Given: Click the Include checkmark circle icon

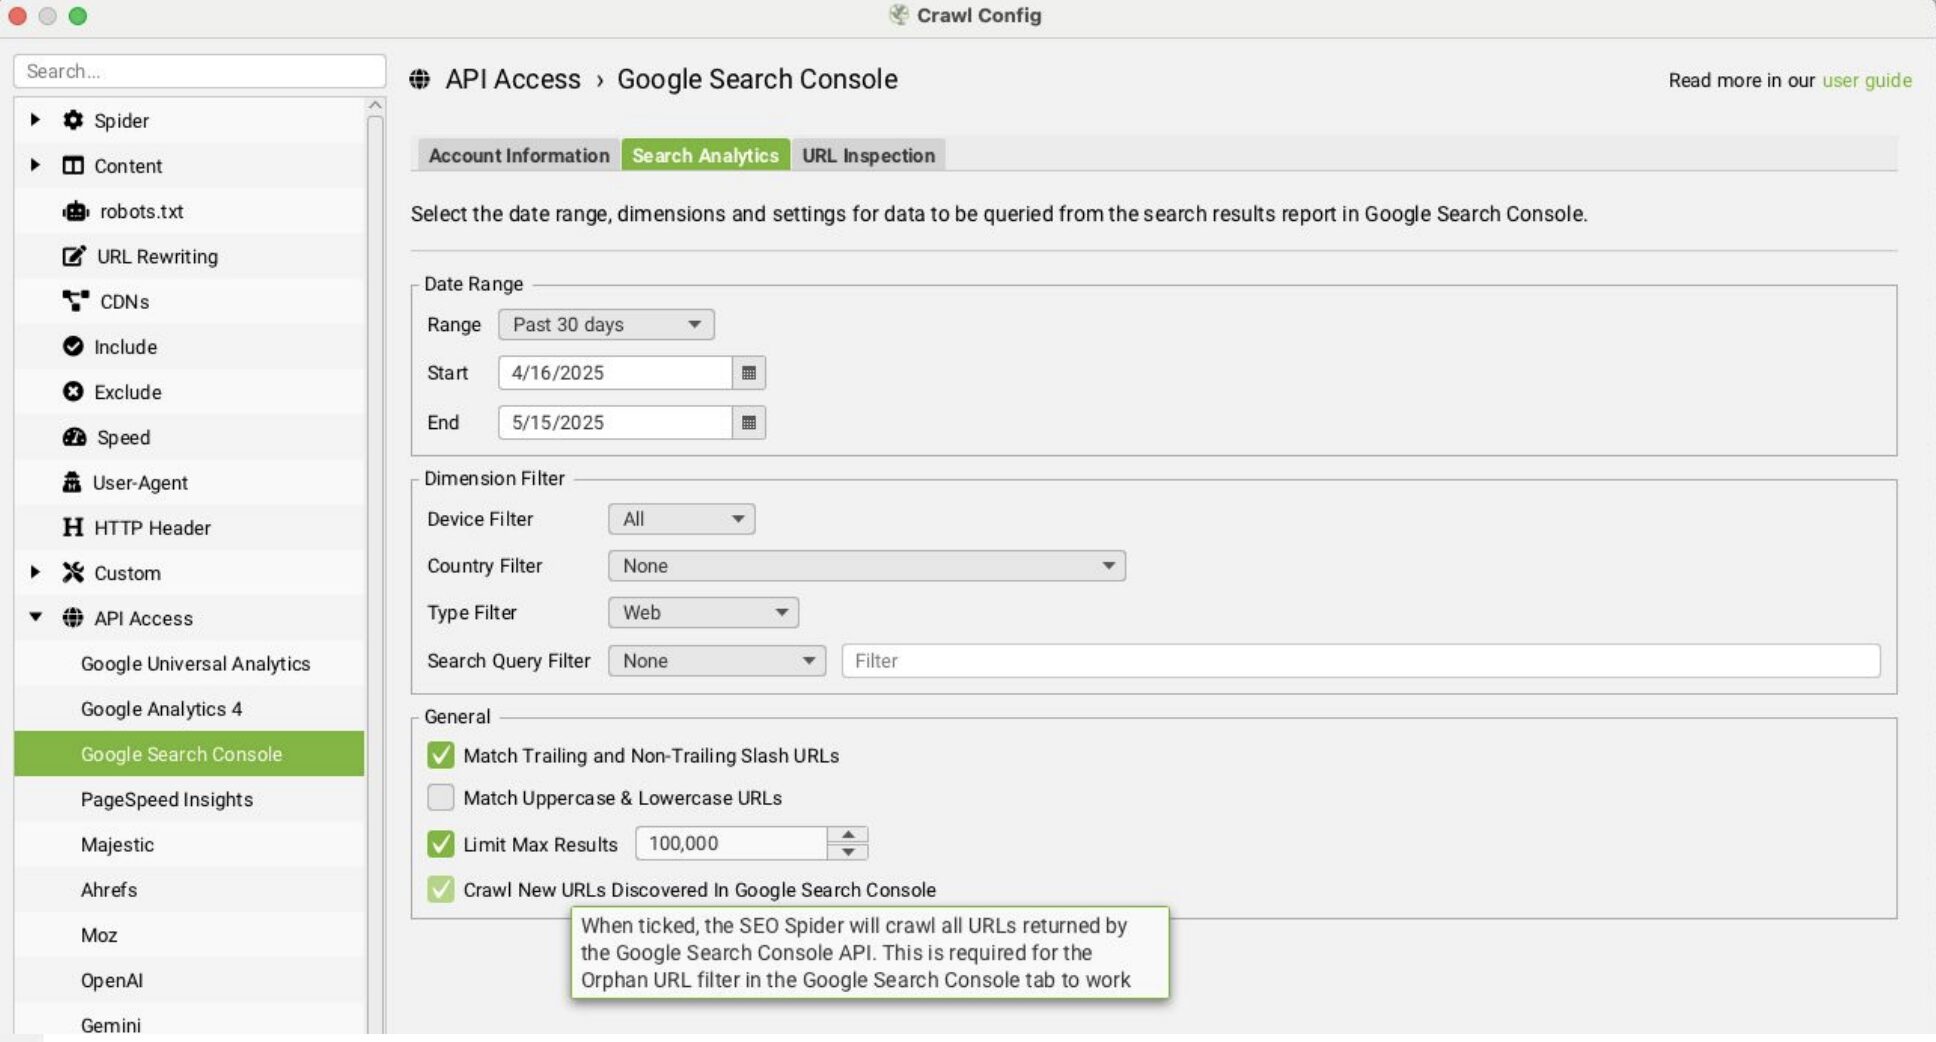Looking at the screenshot, I should 73,346.
